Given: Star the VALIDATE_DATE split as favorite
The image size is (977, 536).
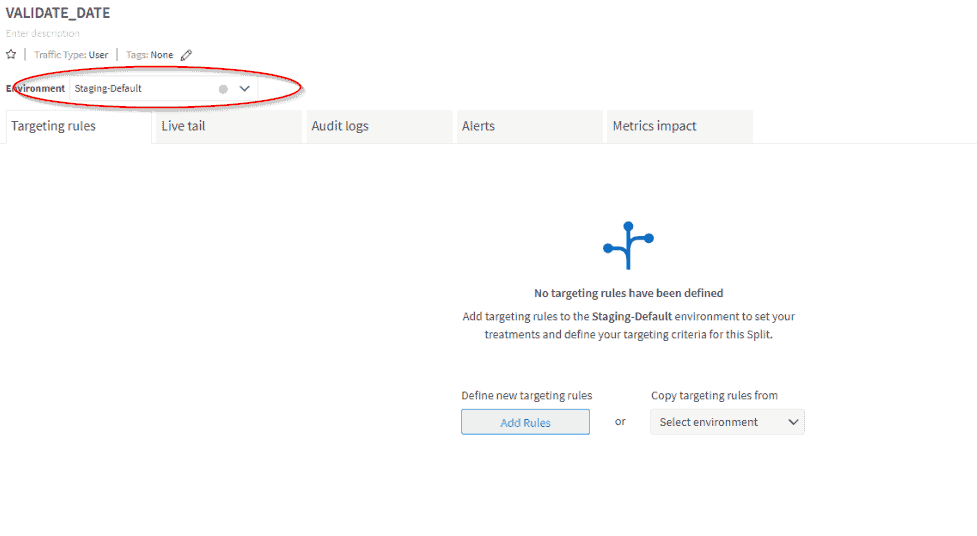Looking at the screenshot, I should [11, 54].
